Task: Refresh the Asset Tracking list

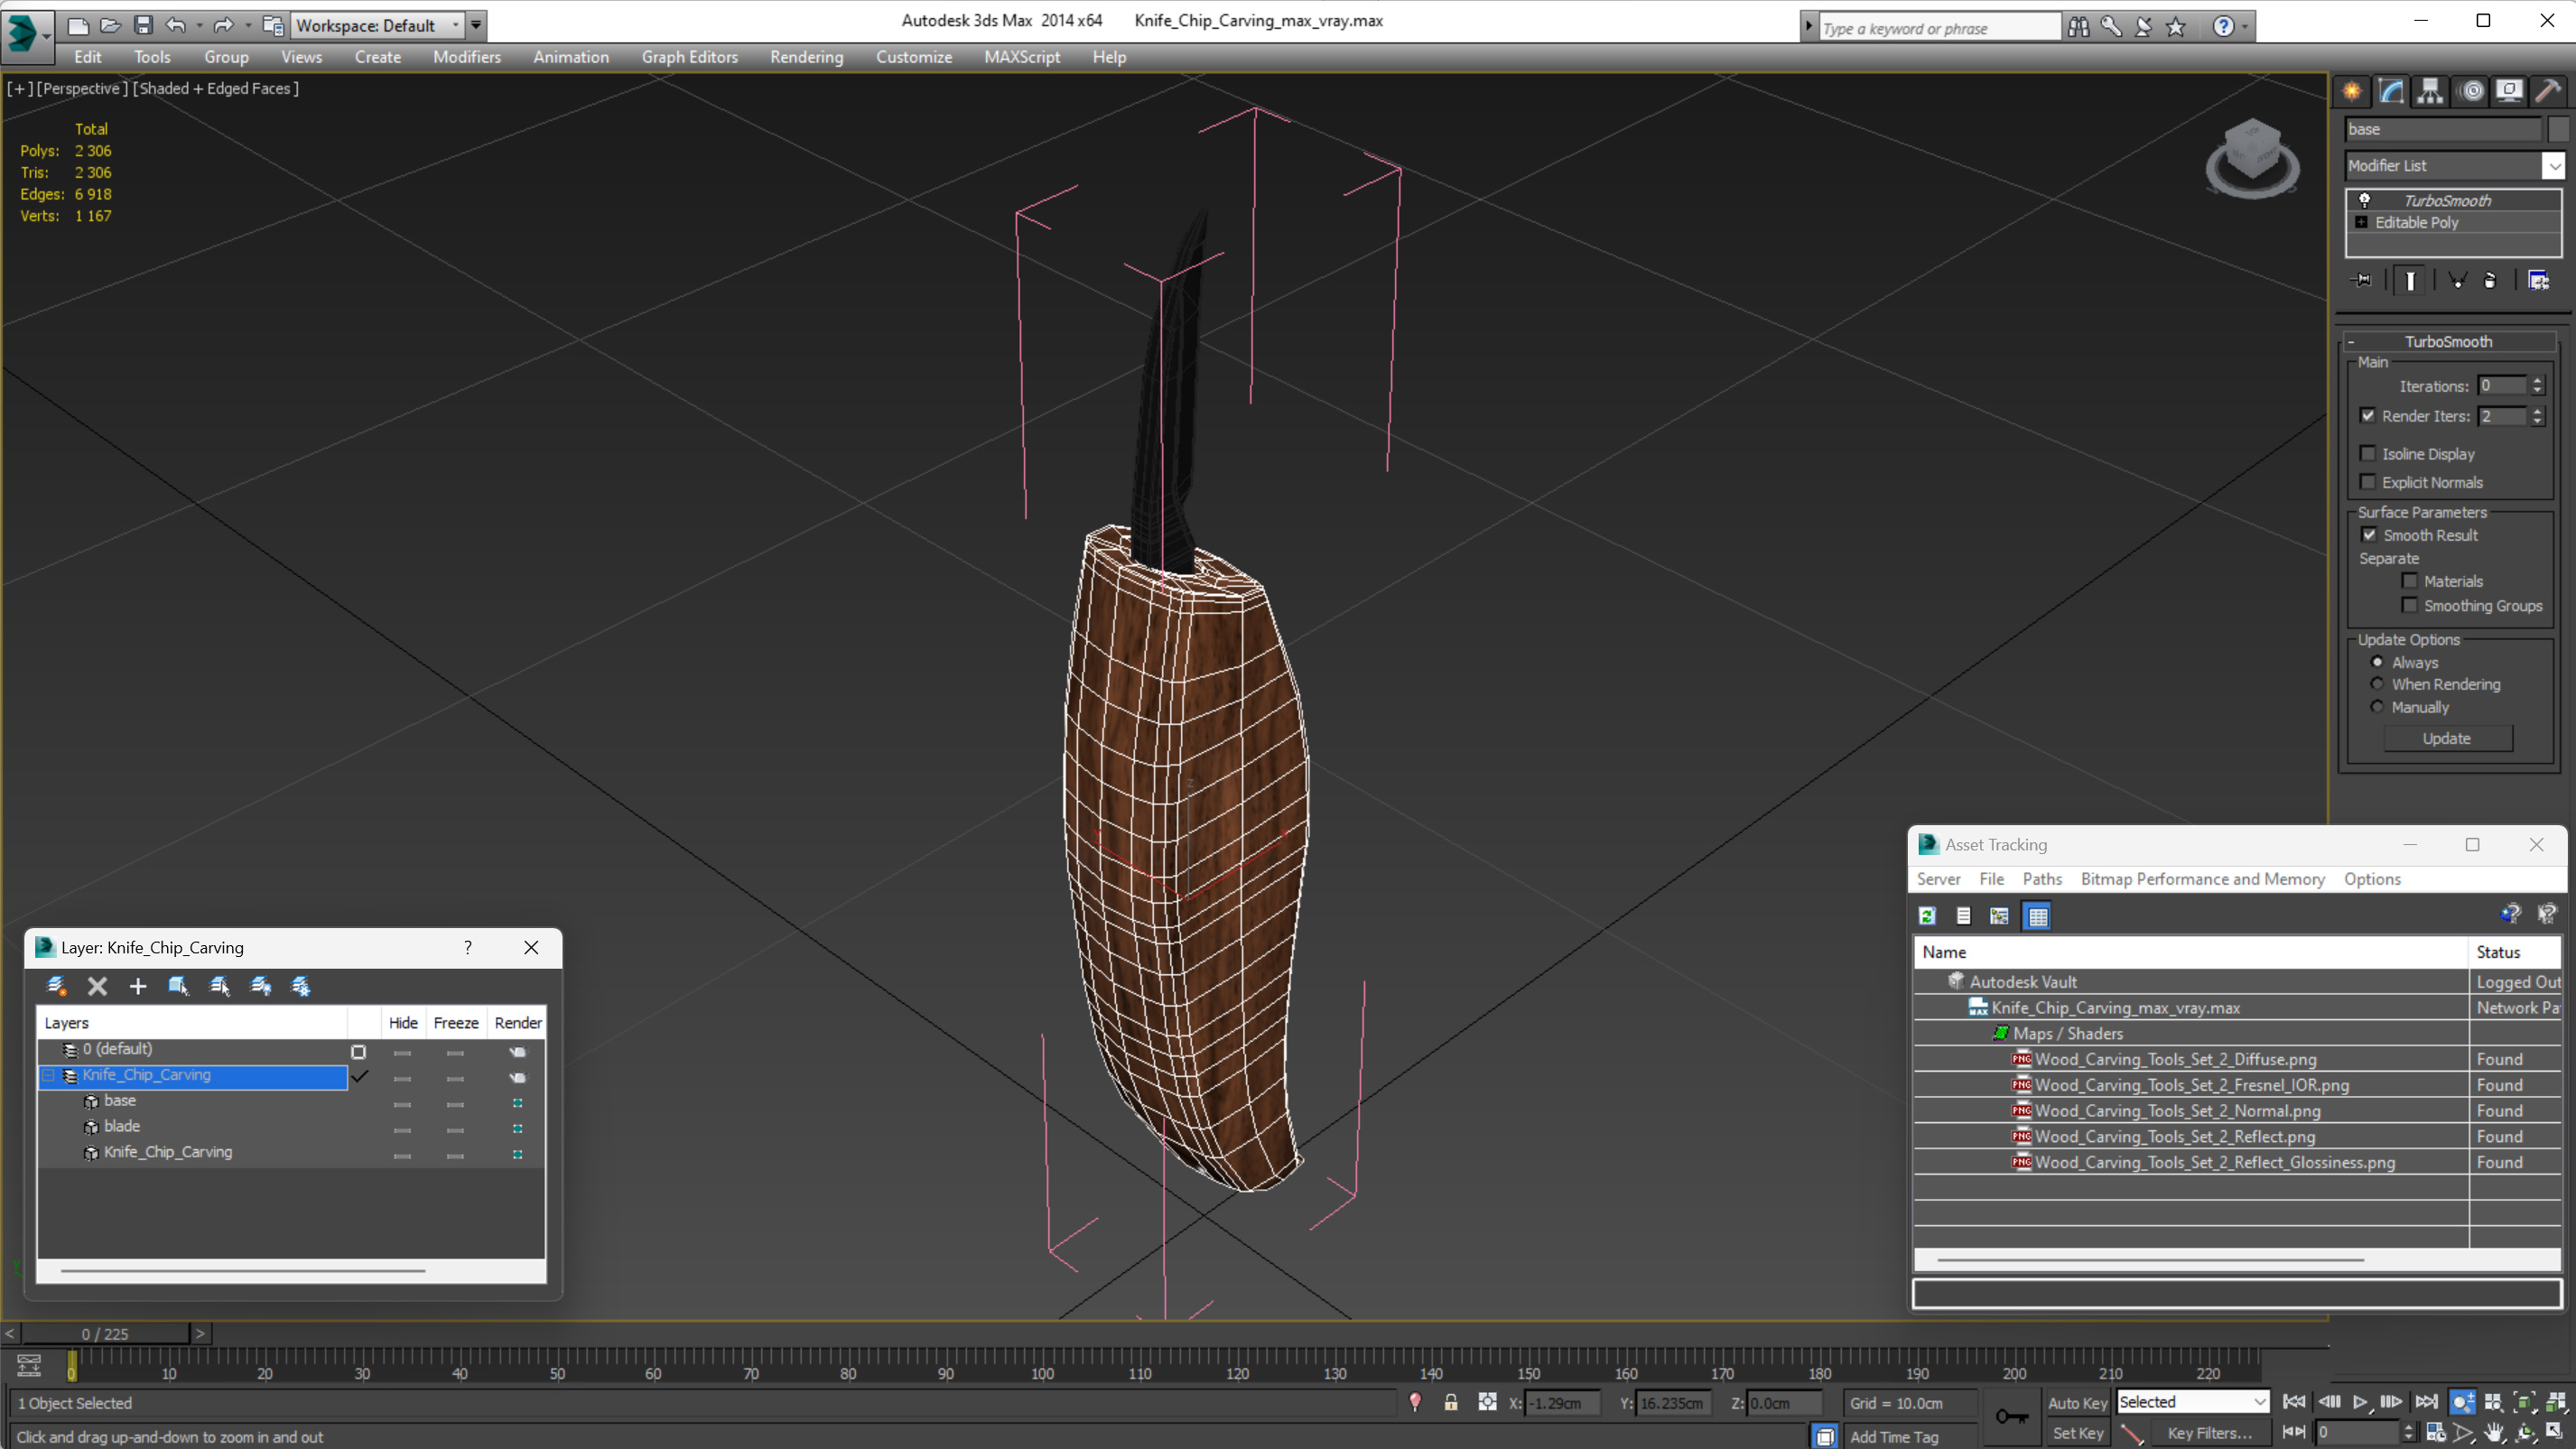Action: pyautogui.click(x=1927, y=915)
